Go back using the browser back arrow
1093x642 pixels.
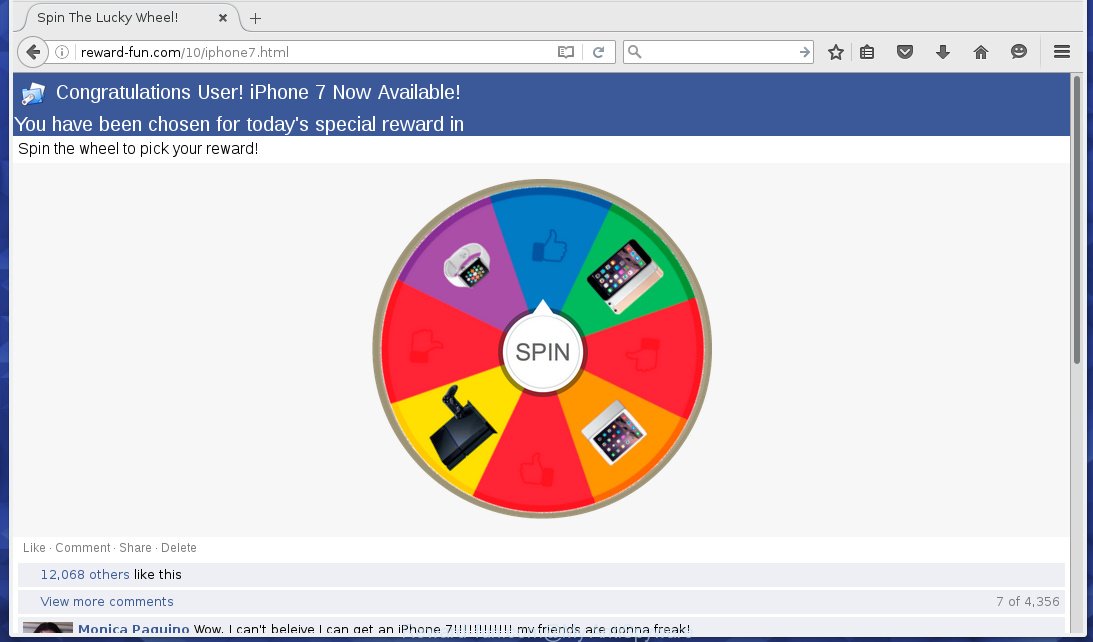33,52
